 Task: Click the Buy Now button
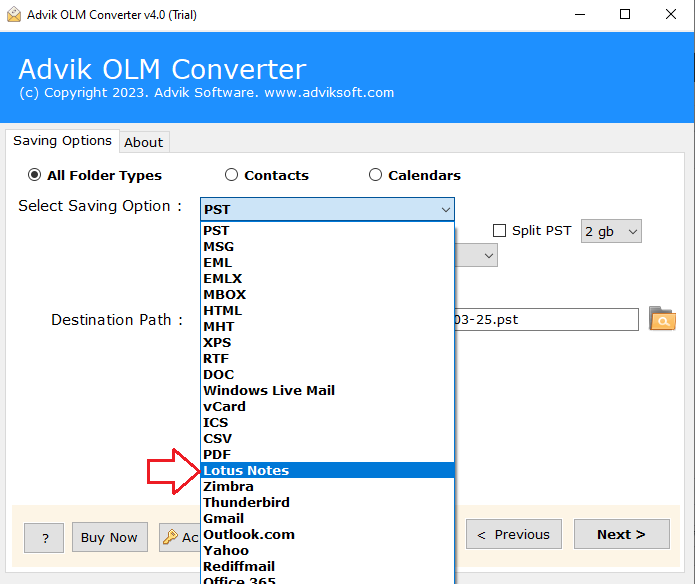coord(109,537)
